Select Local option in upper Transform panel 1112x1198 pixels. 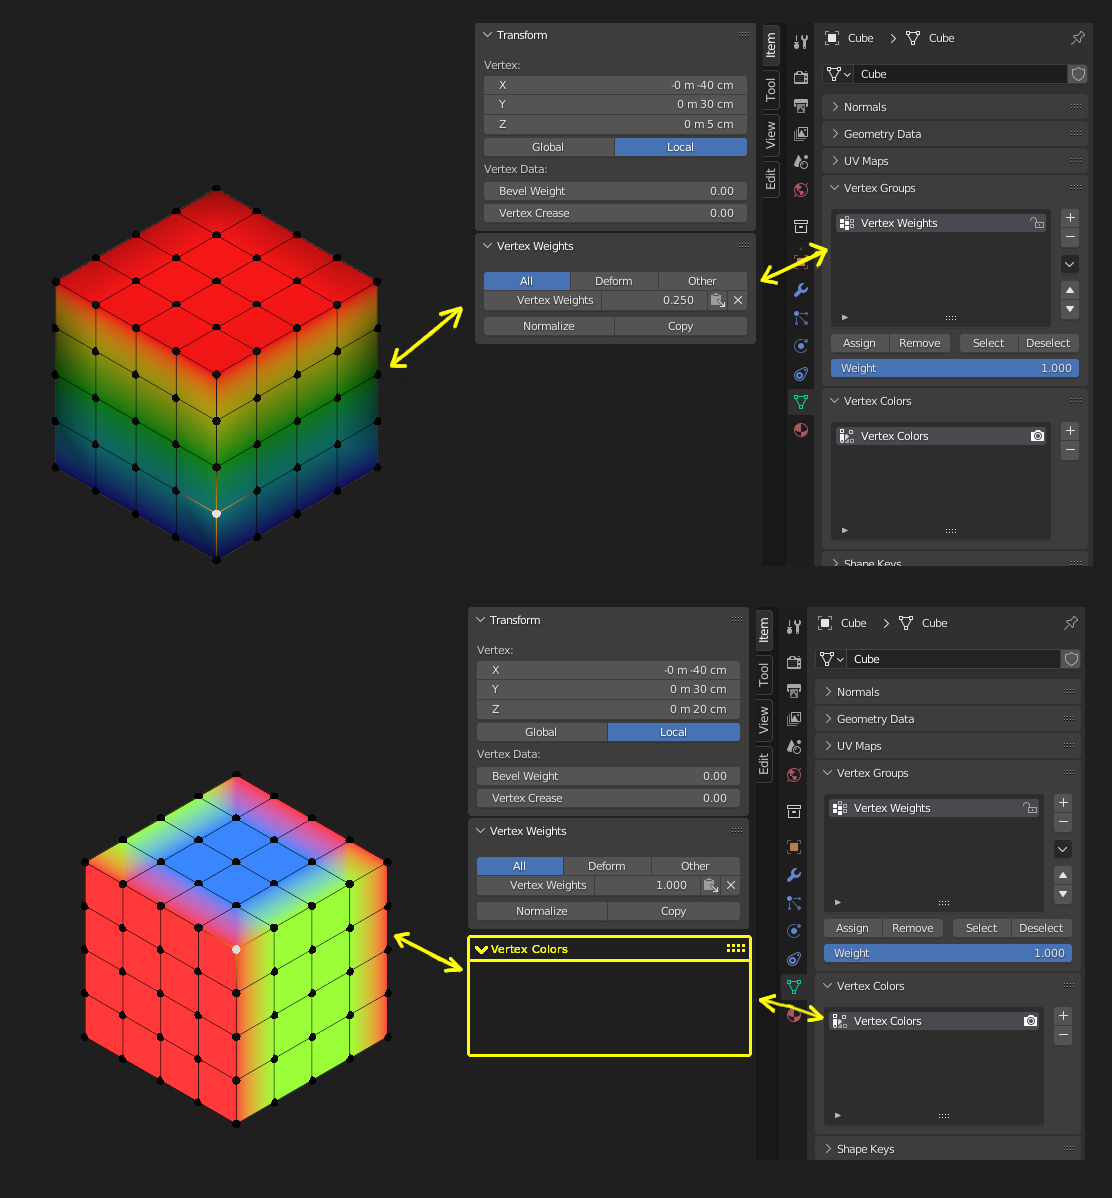tap(680, 147)
